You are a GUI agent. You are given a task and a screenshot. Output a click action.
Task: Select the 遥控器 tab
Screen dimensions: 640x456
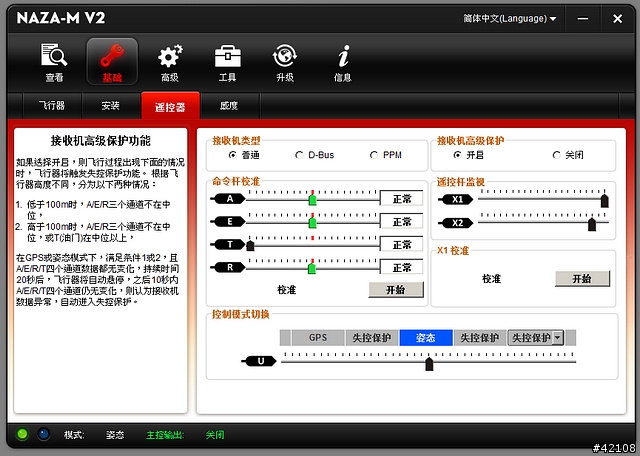(170, 106)
